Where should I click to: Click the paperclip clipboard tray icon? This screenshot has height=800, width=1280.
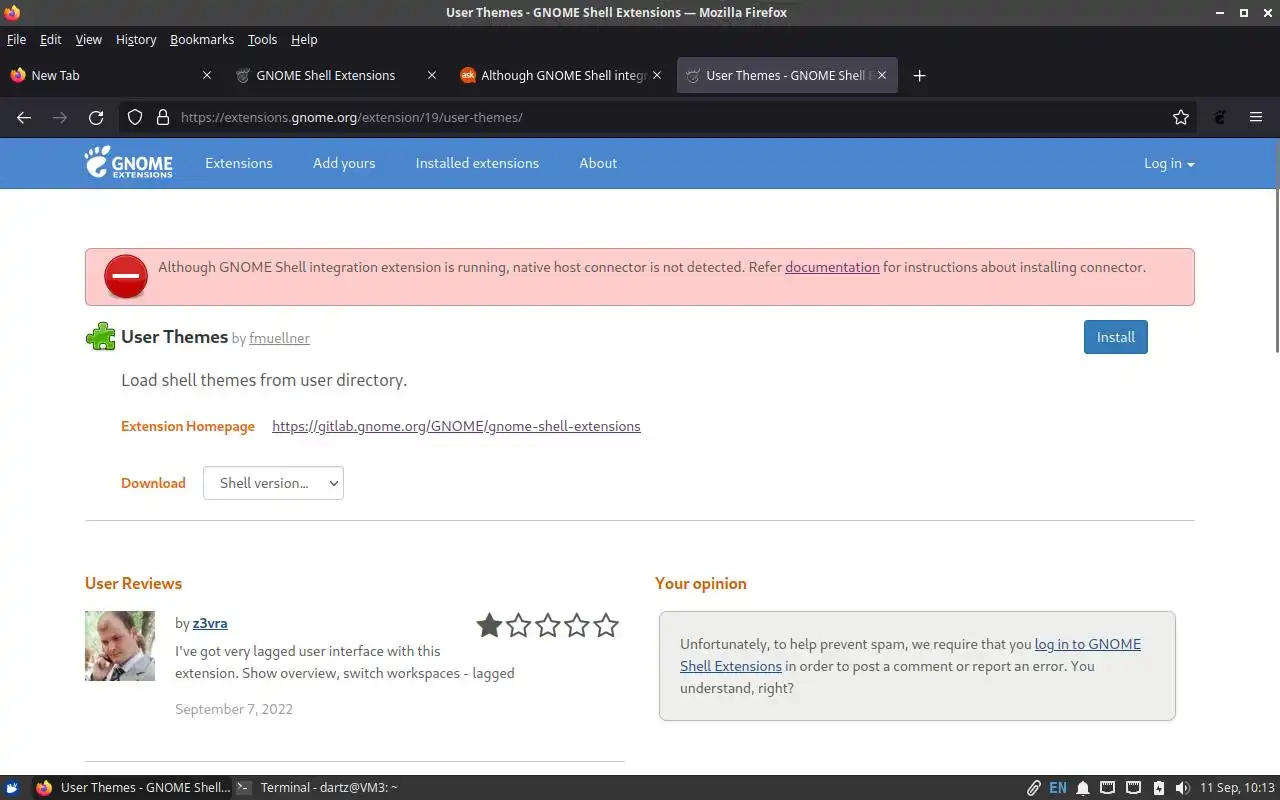pyautogui.click(x=1034, y=787)
